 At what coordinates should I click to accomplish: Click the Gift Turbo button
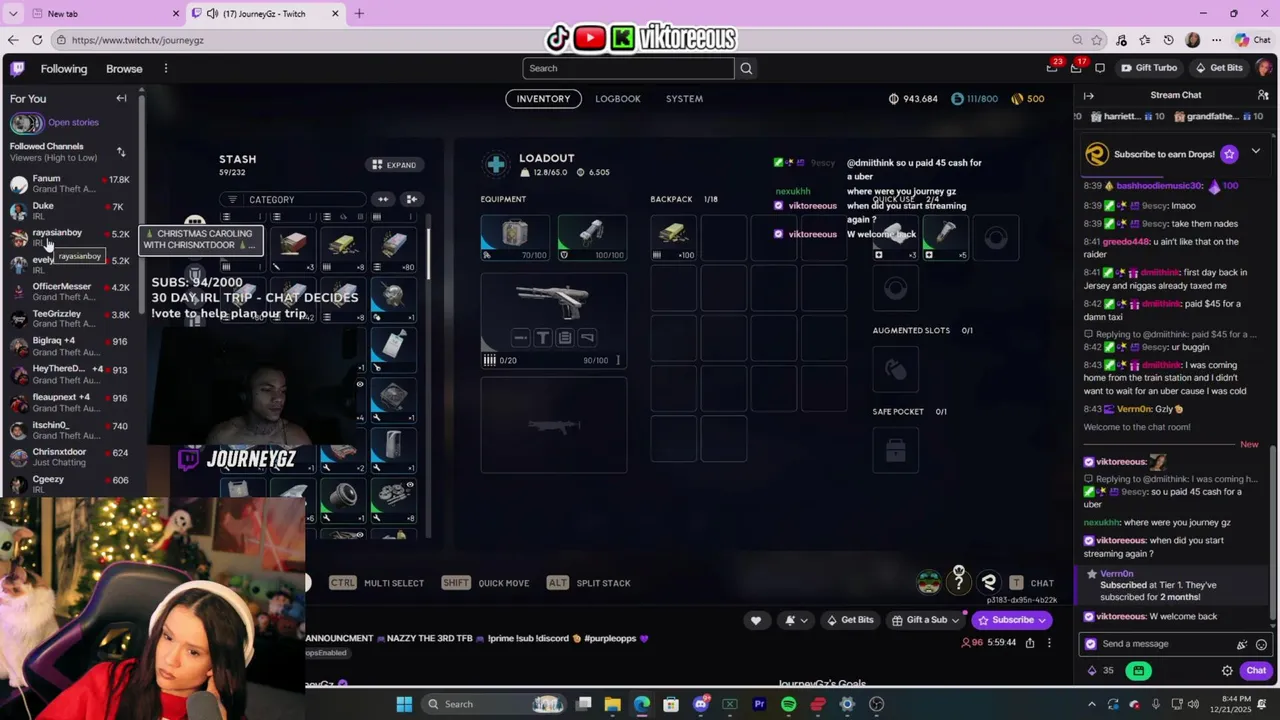(1148, 68)
